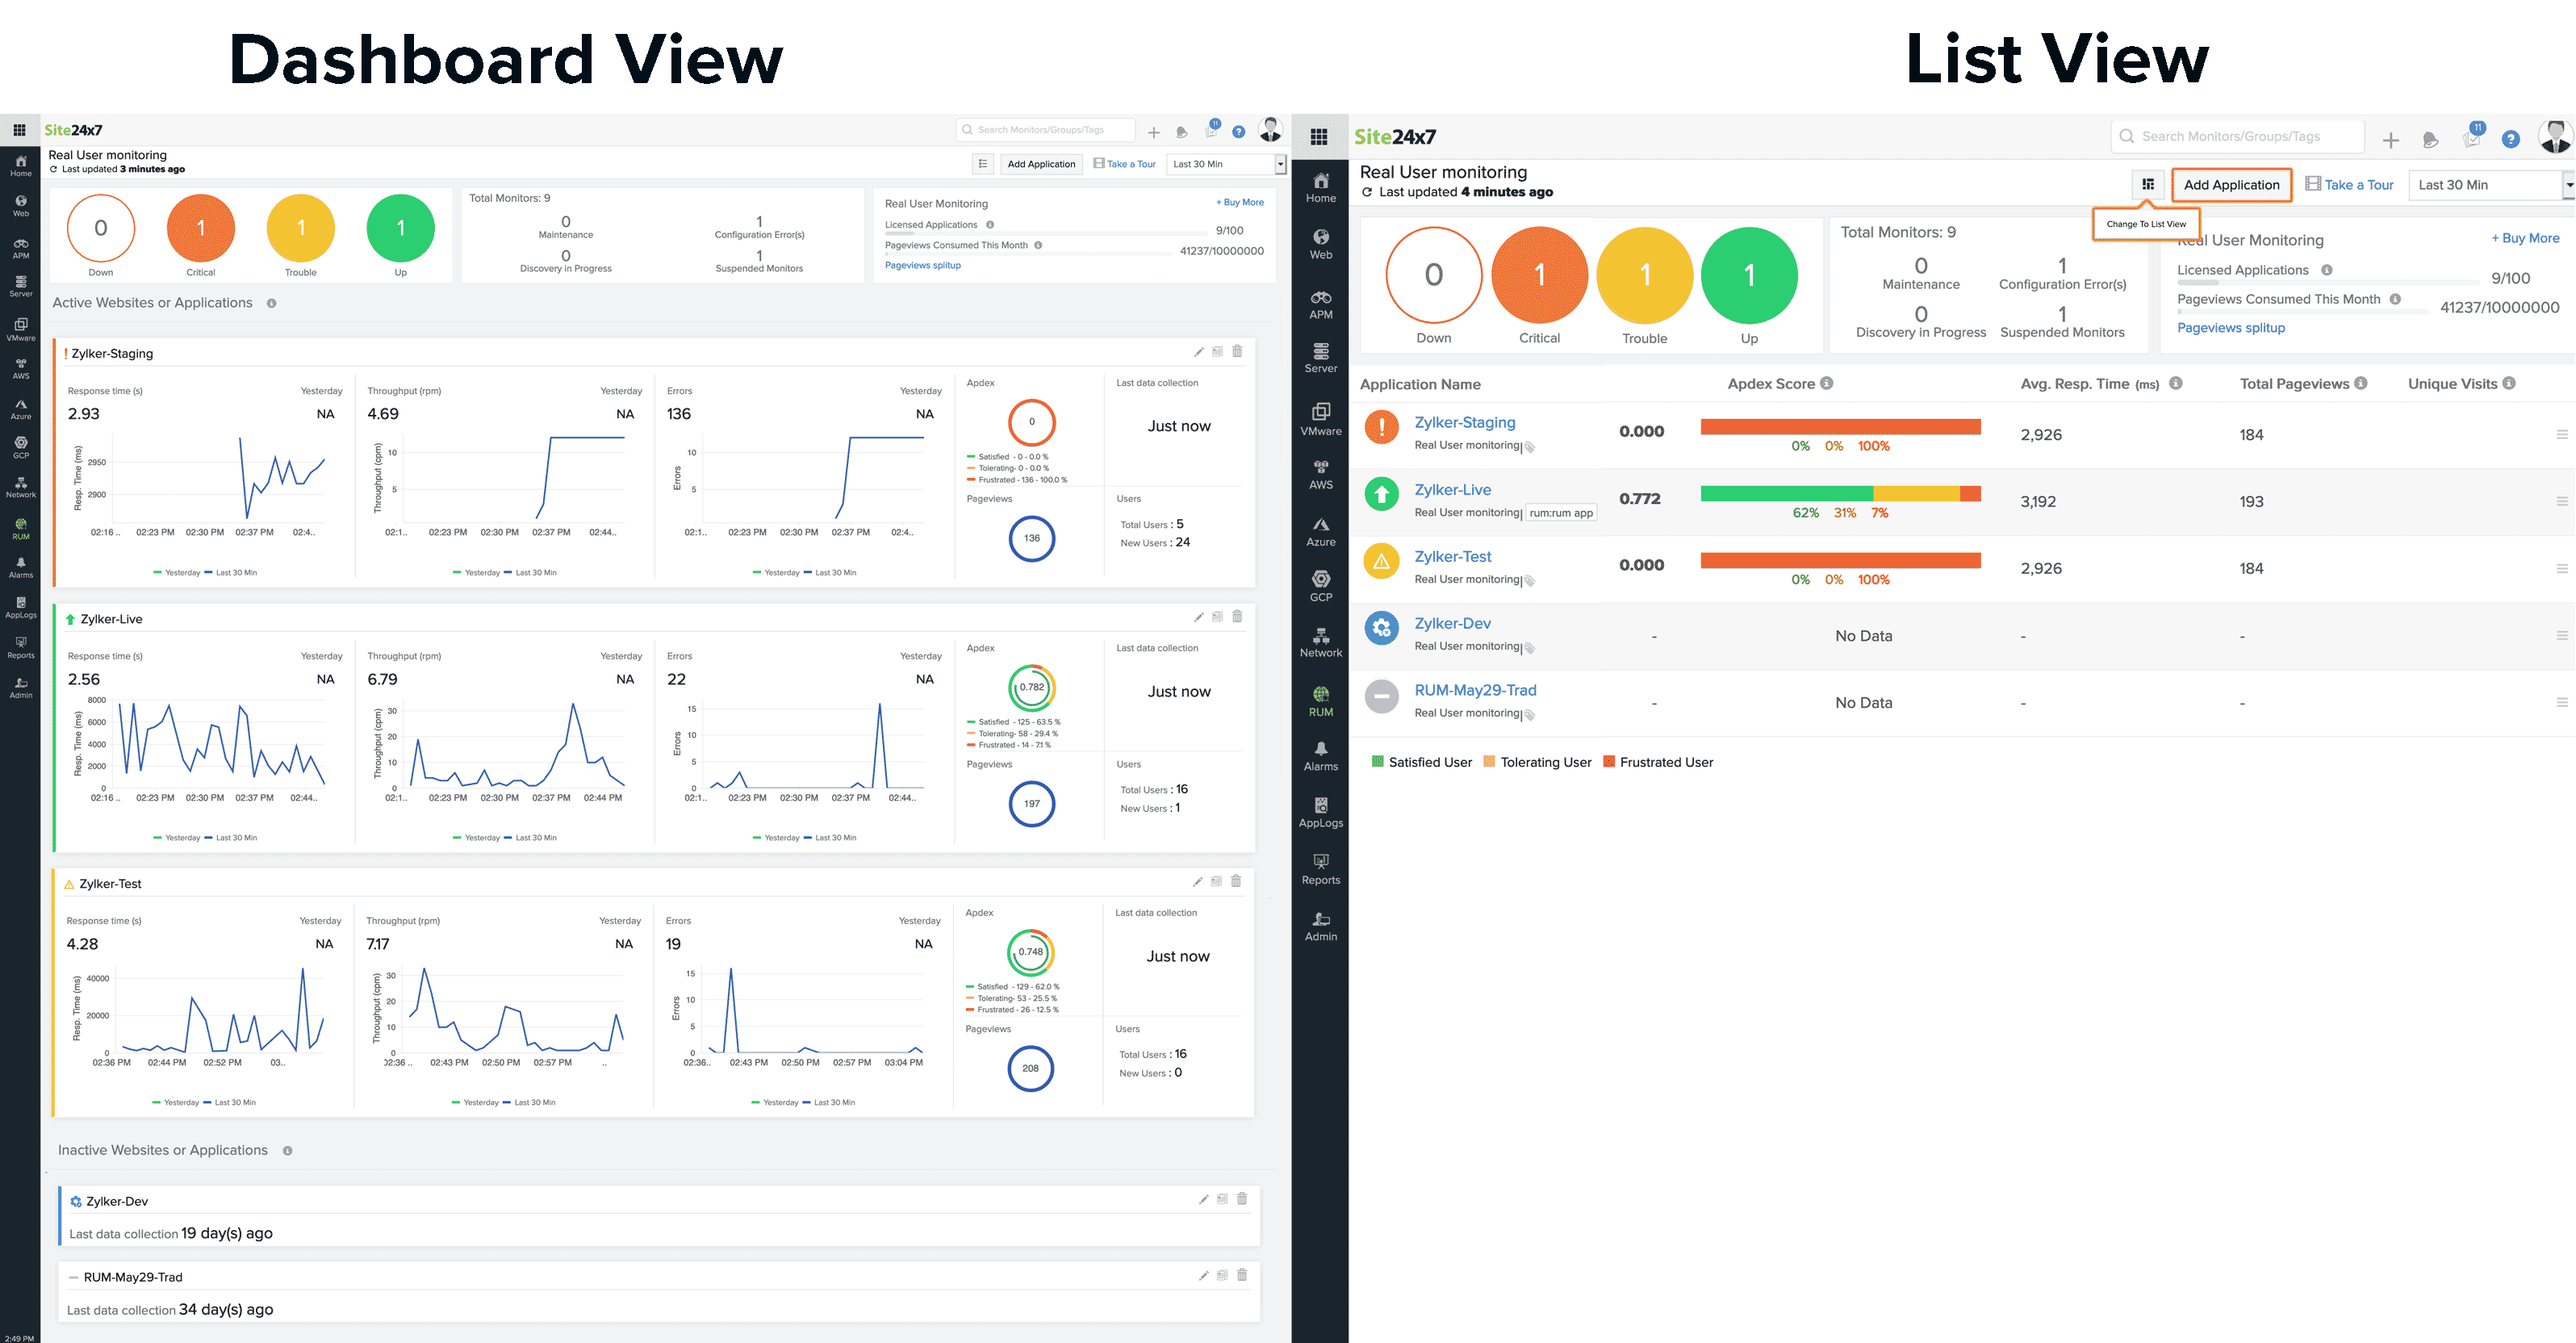Image resolution: width=2576 pixels, height=1343 pixels.
Task: Select Reports in right List View sidebar
Action: (1320, 868)
